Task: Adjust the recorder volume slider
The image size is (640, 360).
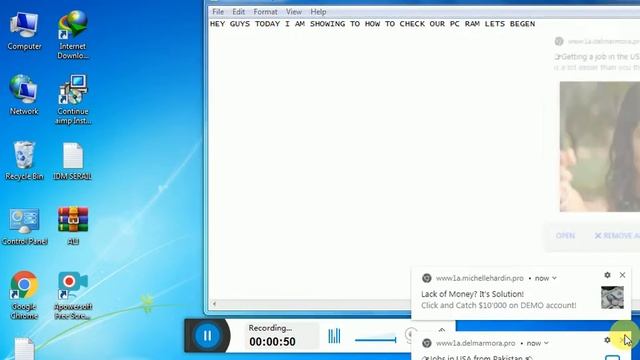Action: [x=376, y=340]
